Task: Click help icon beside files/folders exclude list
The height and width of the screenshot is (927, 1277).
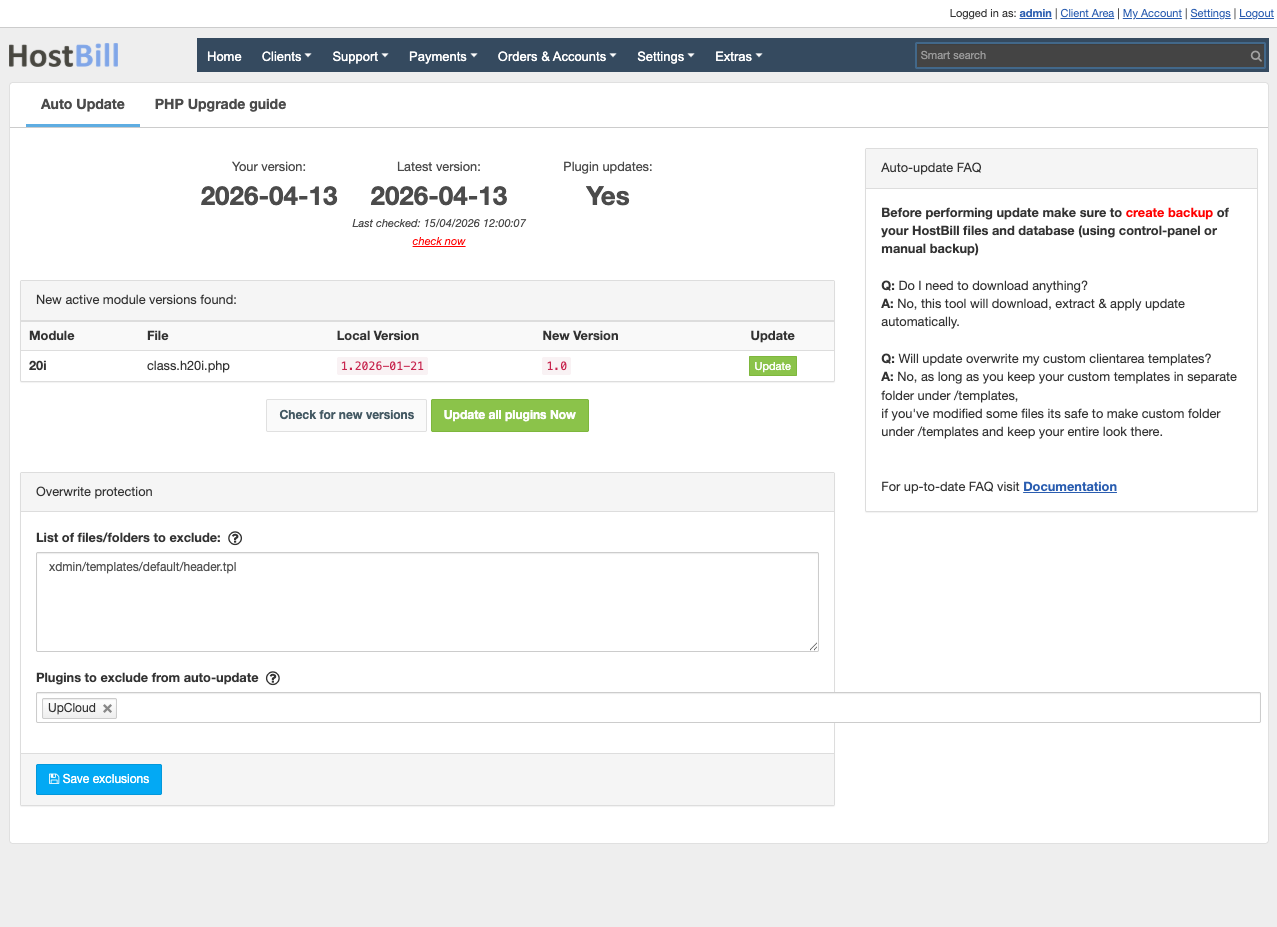Action: tap(235, 538)
